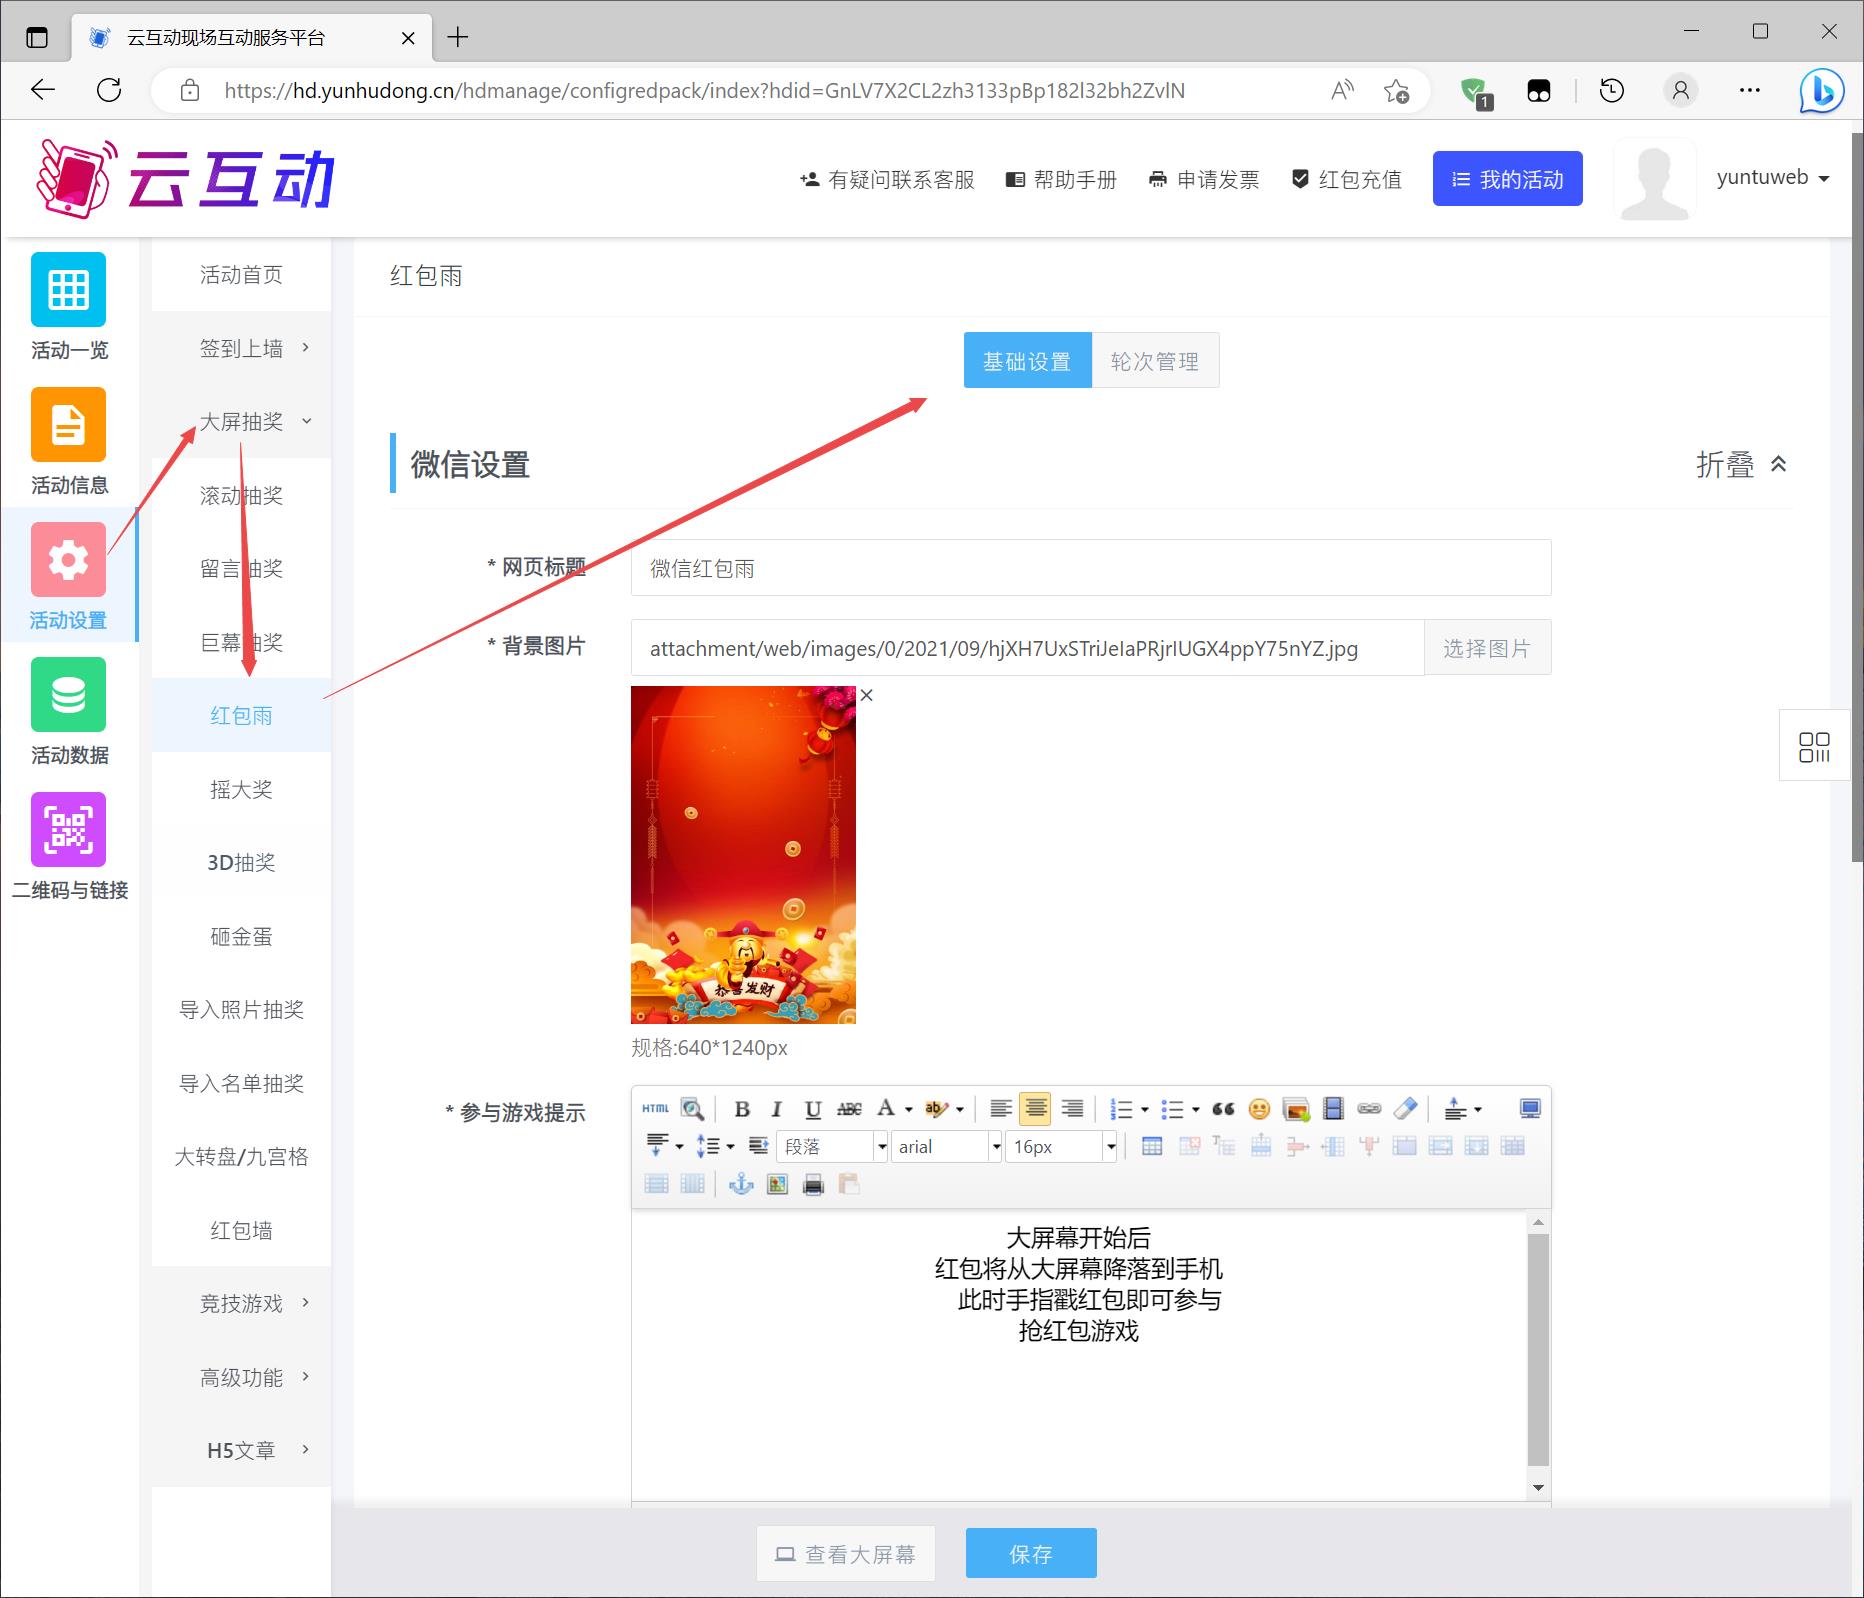Insert a table with the table icon
Image resolution: width=1864 pixels, height=1598 pixels.
tap(1152, 1147)
